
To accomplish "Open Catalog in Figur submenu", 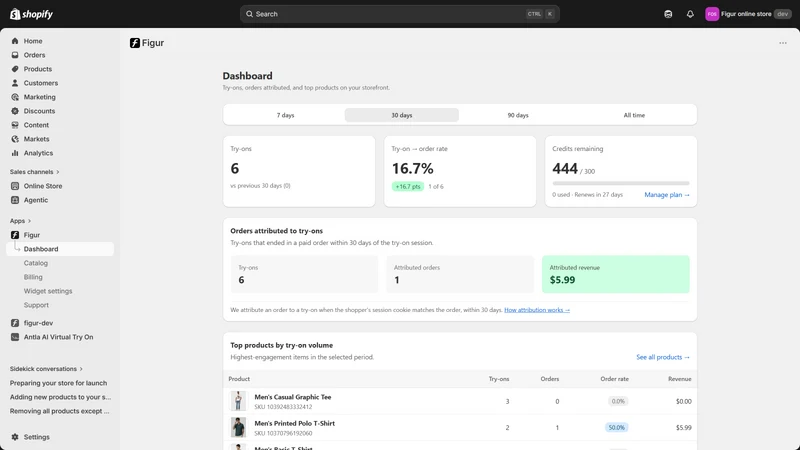I will [x=36, y=263].
